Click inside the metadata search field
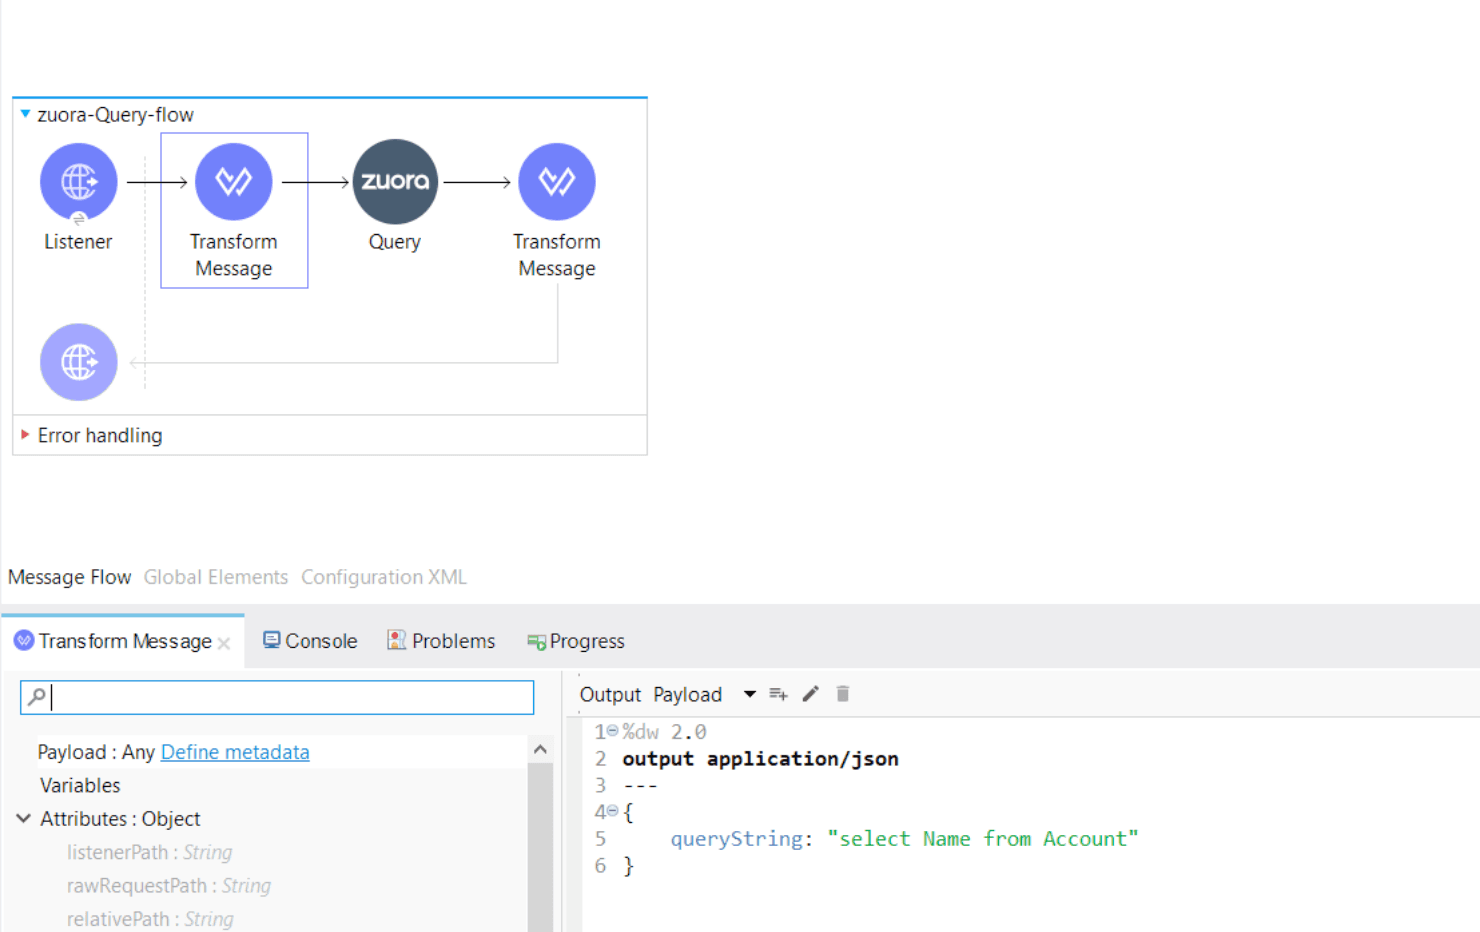The width and height of the screenshot is (1480, 932). click(277, 697)
